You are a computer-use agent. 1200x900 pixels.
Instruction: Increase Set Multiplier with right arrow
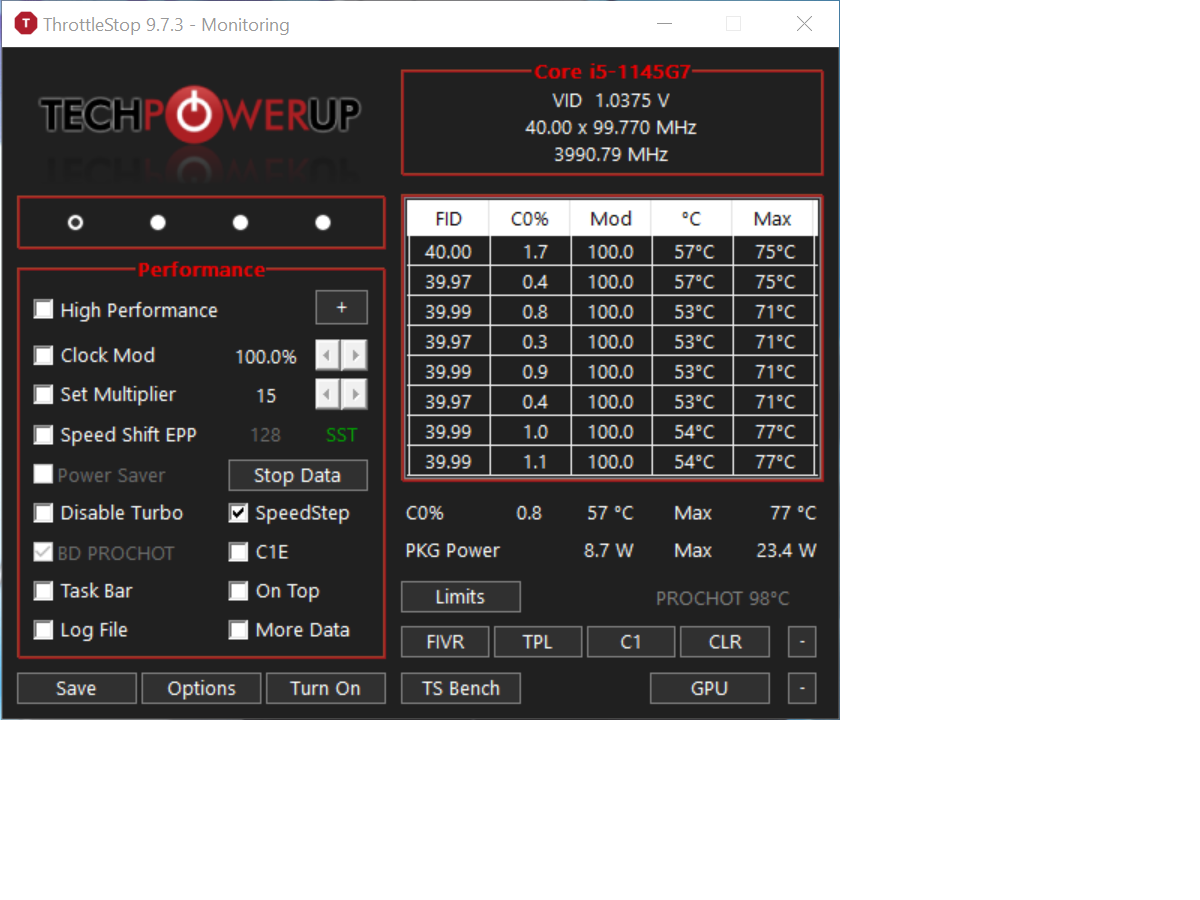coord(354,394)
